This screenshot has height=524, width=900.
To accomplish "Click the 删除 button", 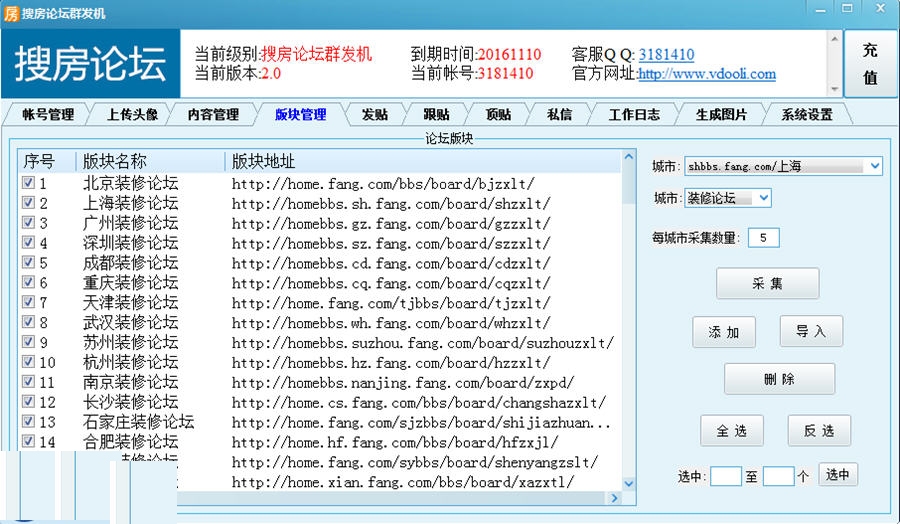I will coord(779,379).
